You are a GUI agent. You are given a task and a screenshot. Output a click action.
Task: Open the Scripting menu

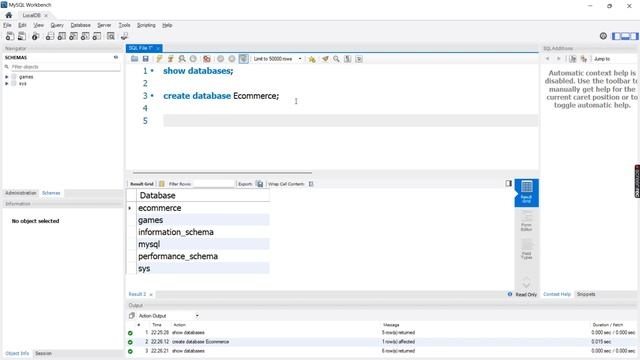tap(146, 25)
